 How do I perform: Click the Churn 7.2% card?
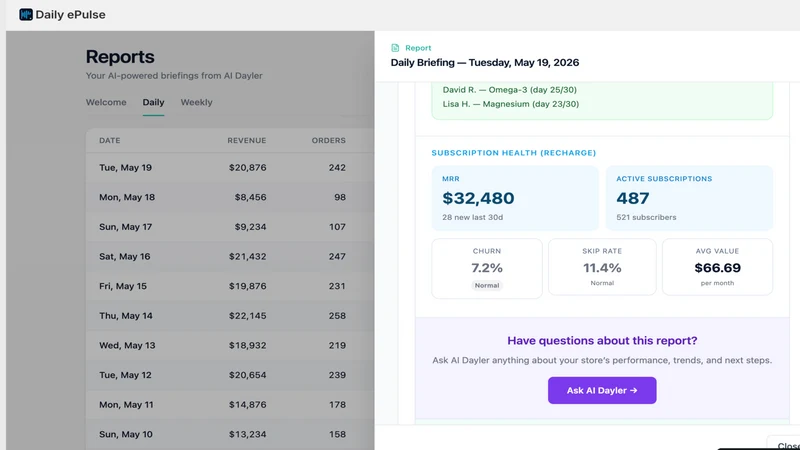click(x=487, y=268)
